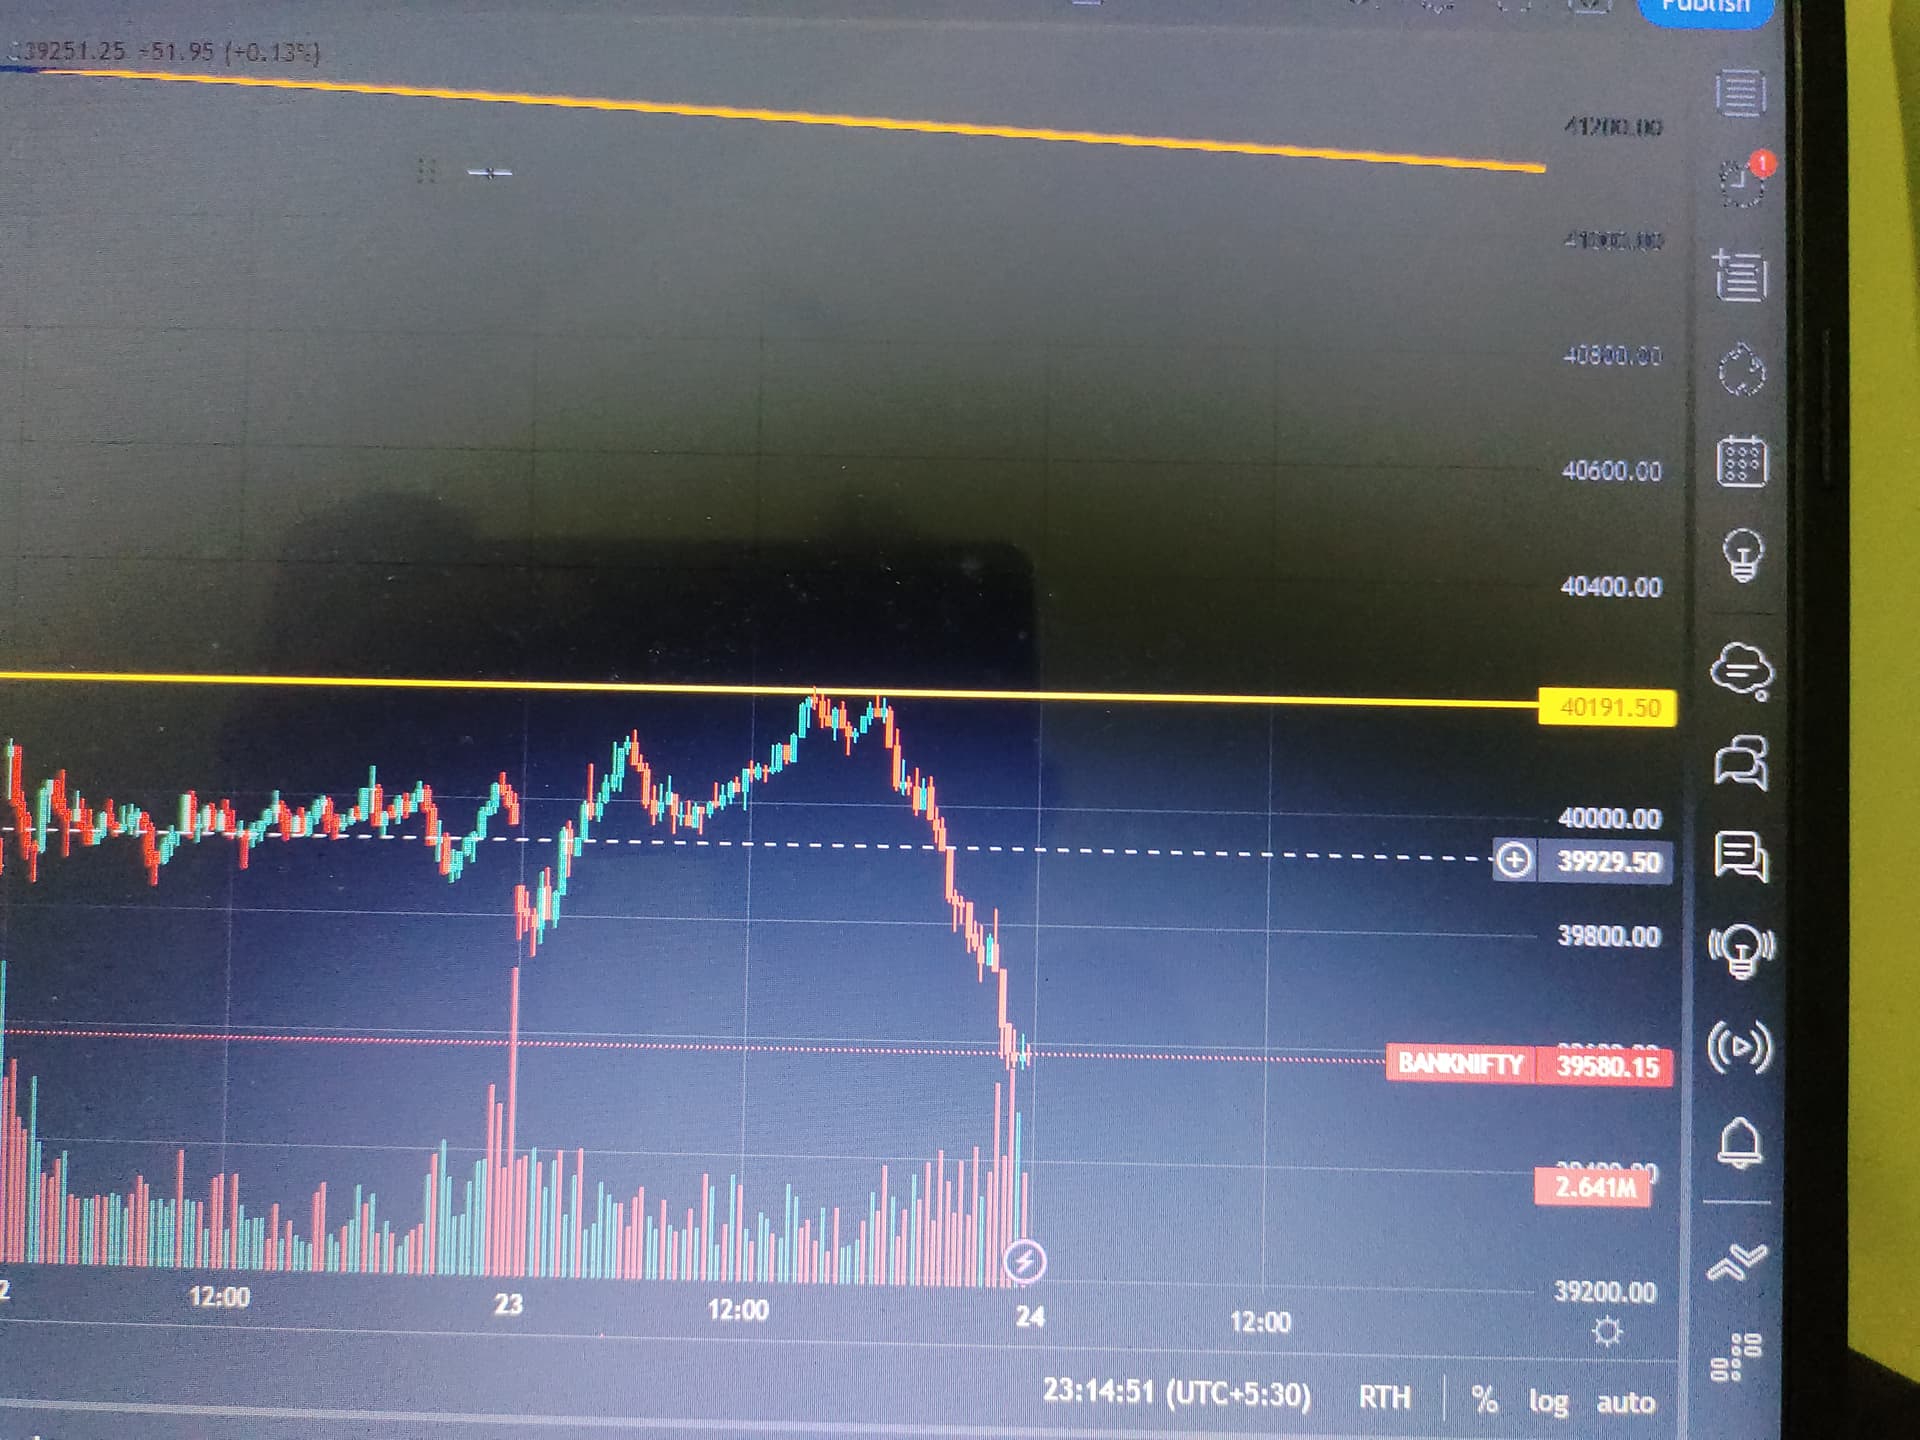Toggle percent scale mode

point(1485,1400)
